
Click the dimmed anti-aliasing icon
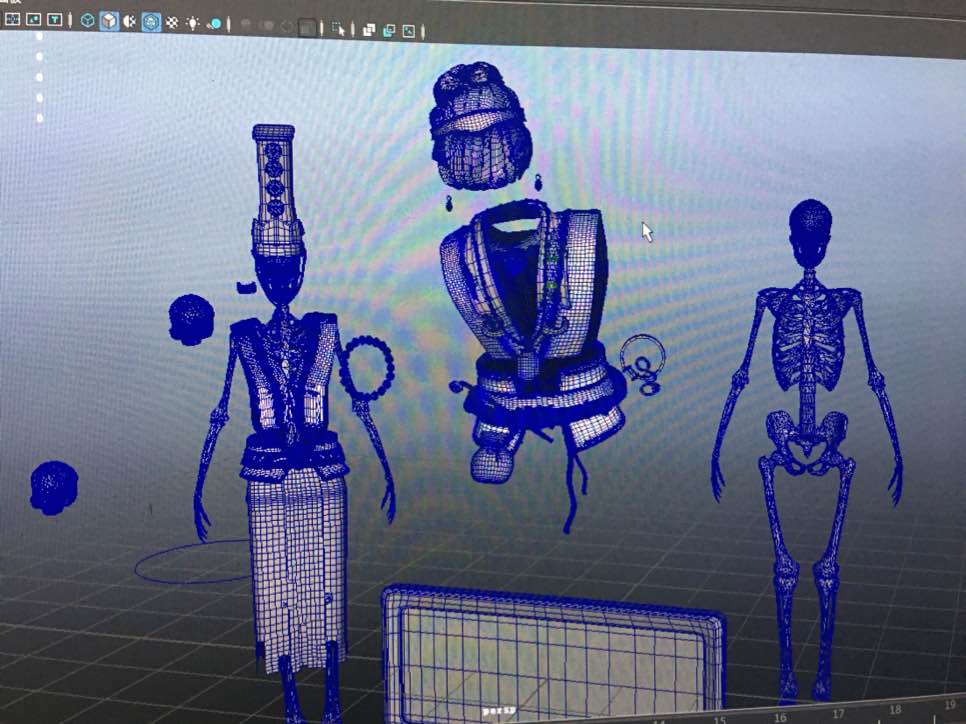[287, 26]
